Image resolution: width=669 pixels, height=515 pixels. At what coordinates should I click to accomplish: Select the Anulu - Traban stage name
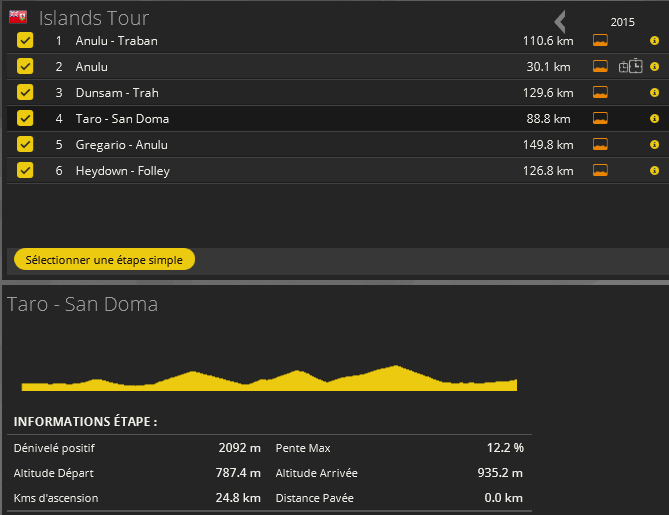[x=116, y=41]
